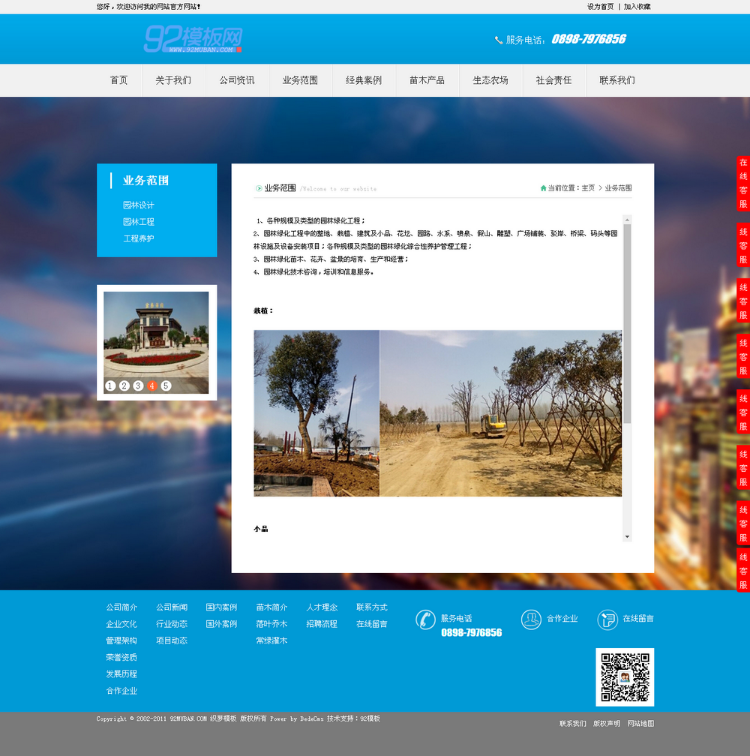Click the content scrollbar down arrow
The width and height of the screenshot is (750, 756).
627,537
